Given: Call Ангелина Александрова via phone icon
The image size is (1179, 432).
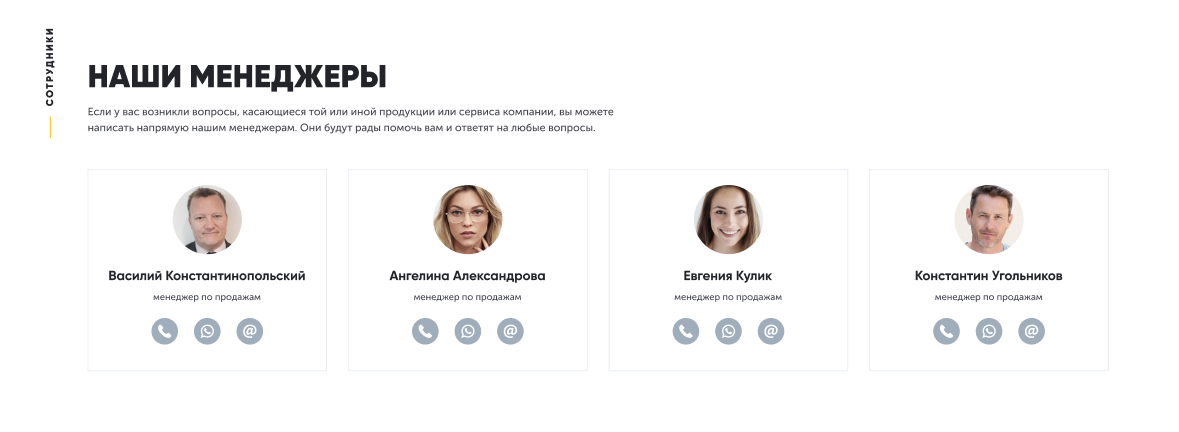Looking at the screenshot, I should tap(425, 331).
